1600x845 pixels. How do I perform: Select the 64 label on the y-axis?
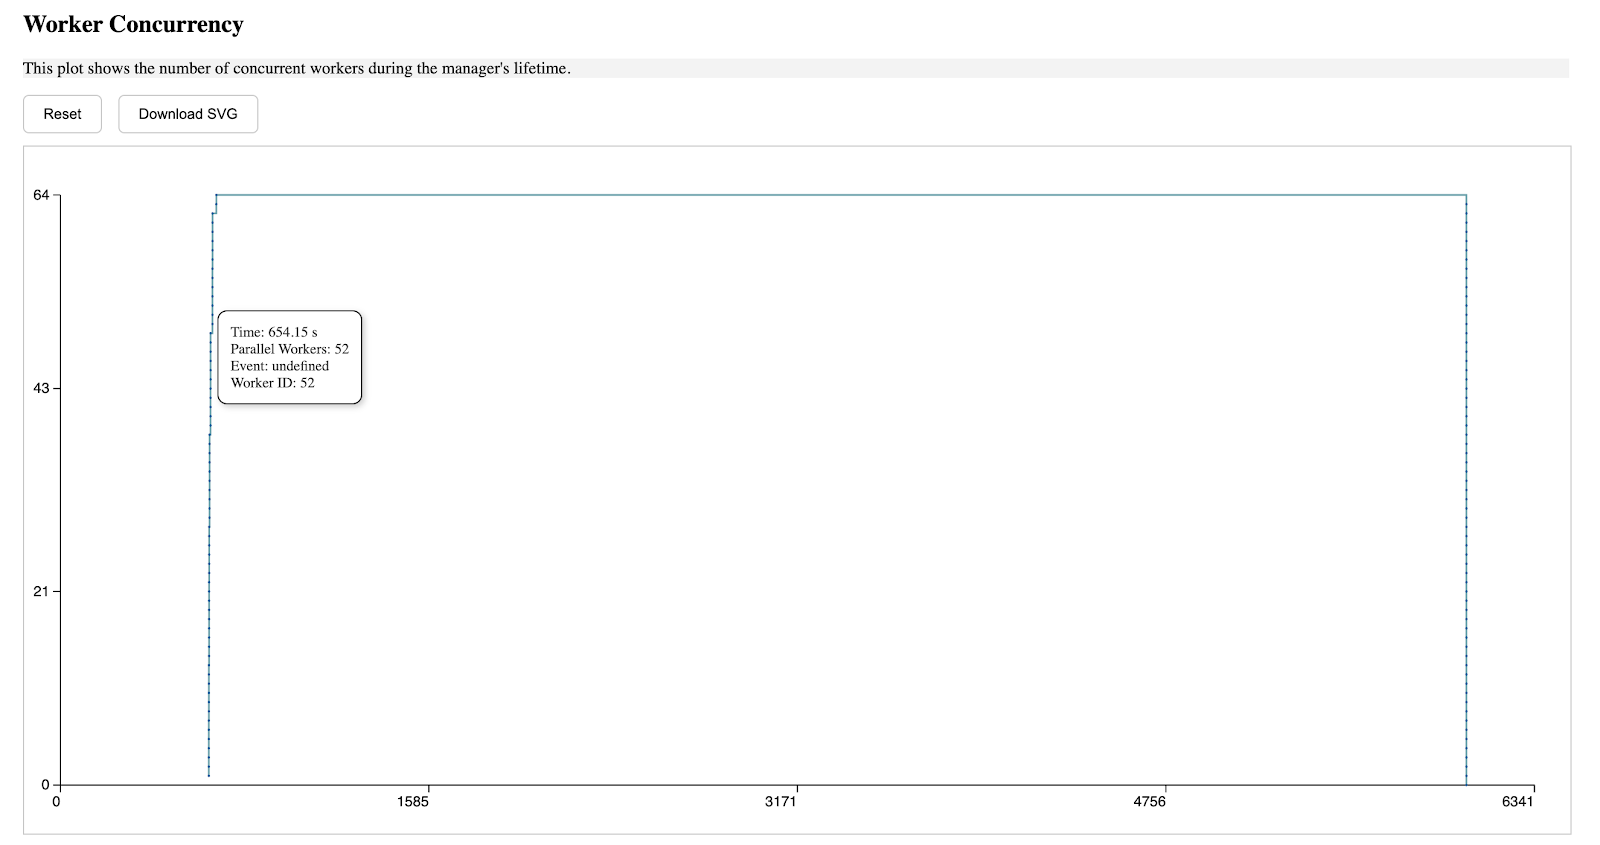41,195
